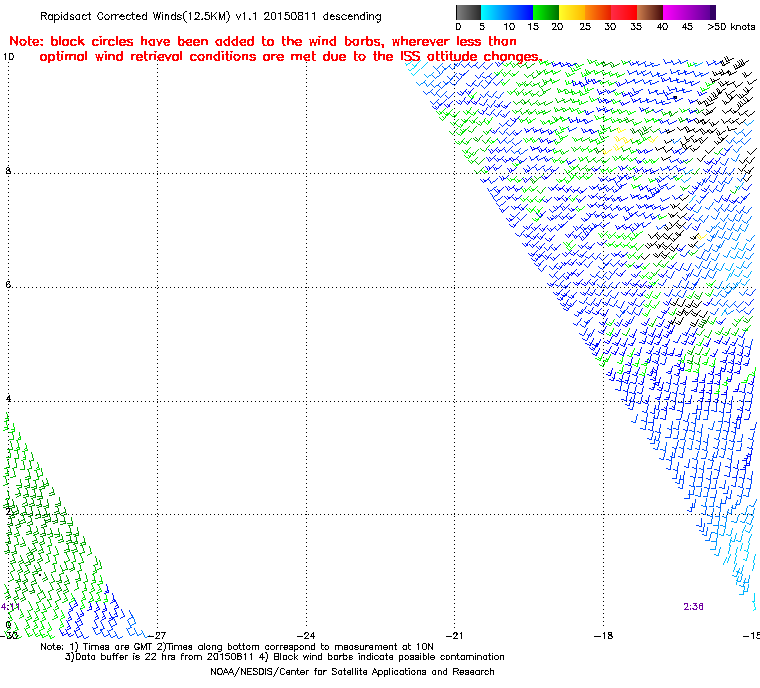The height and width of the screenshot is (688, 760).
Task: Click the magenta 40-45 knots color segment
Action: pos(676,12)
